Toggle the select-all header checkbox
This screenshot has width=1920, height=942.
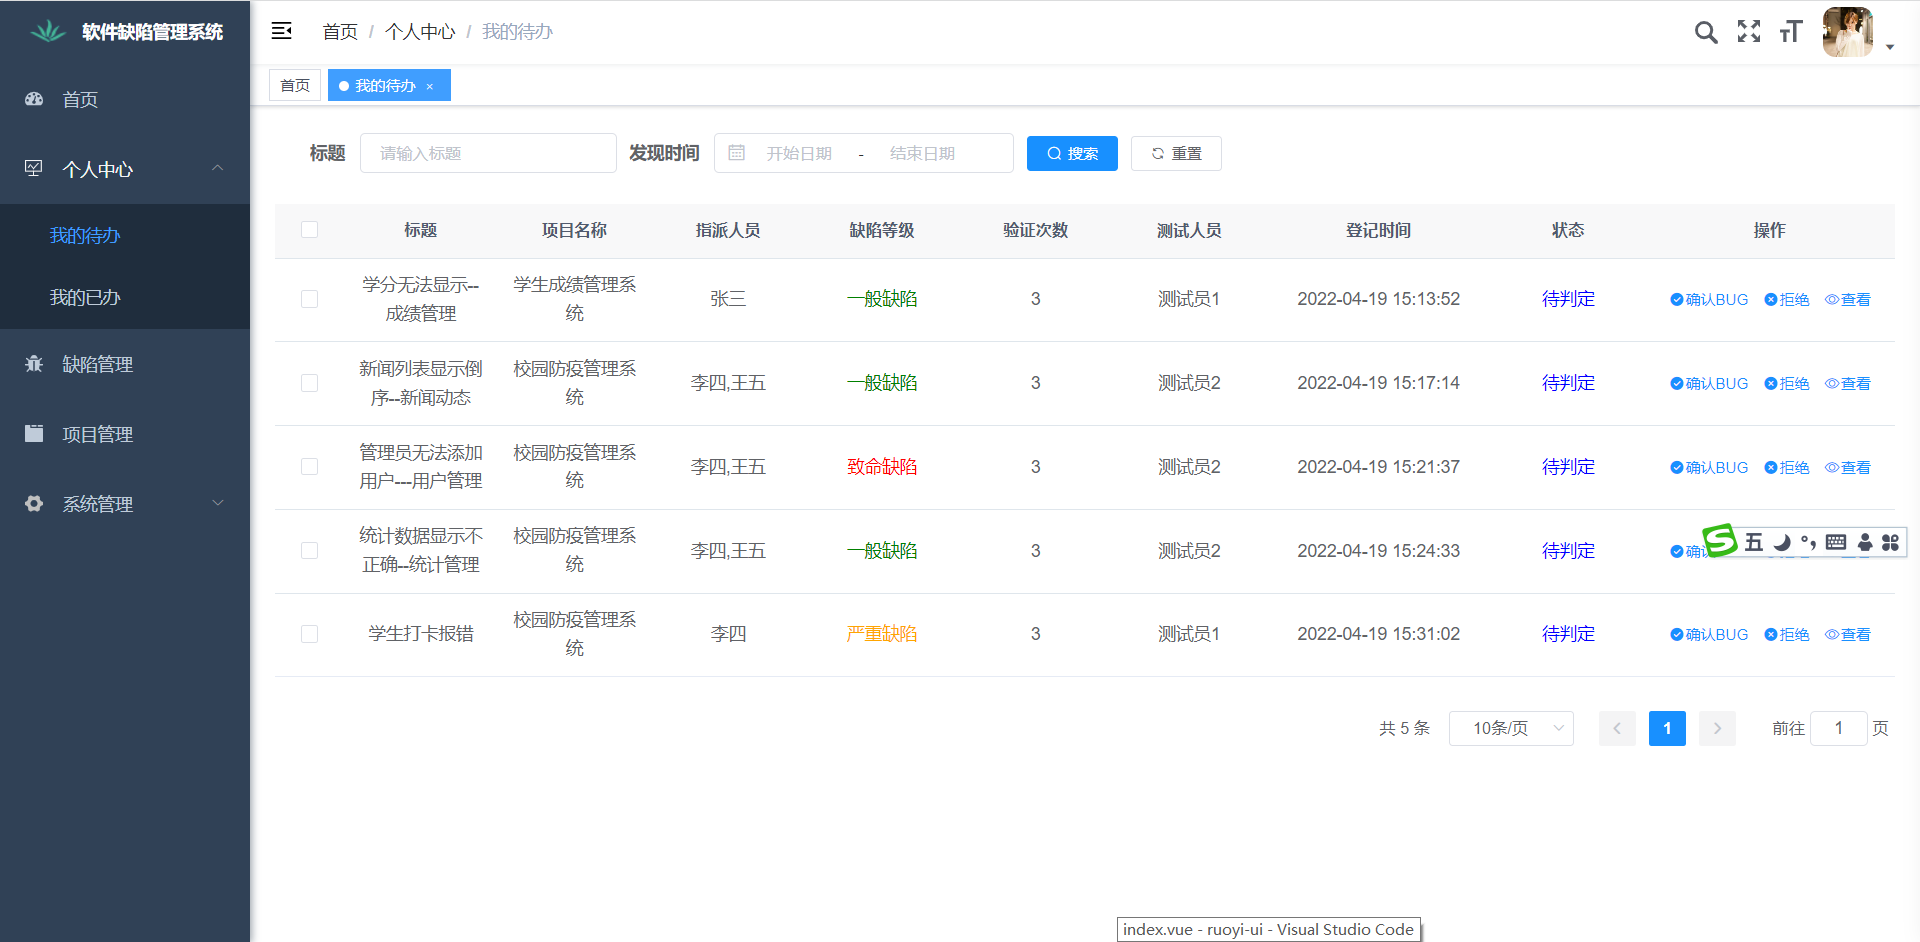pos(309,230)
